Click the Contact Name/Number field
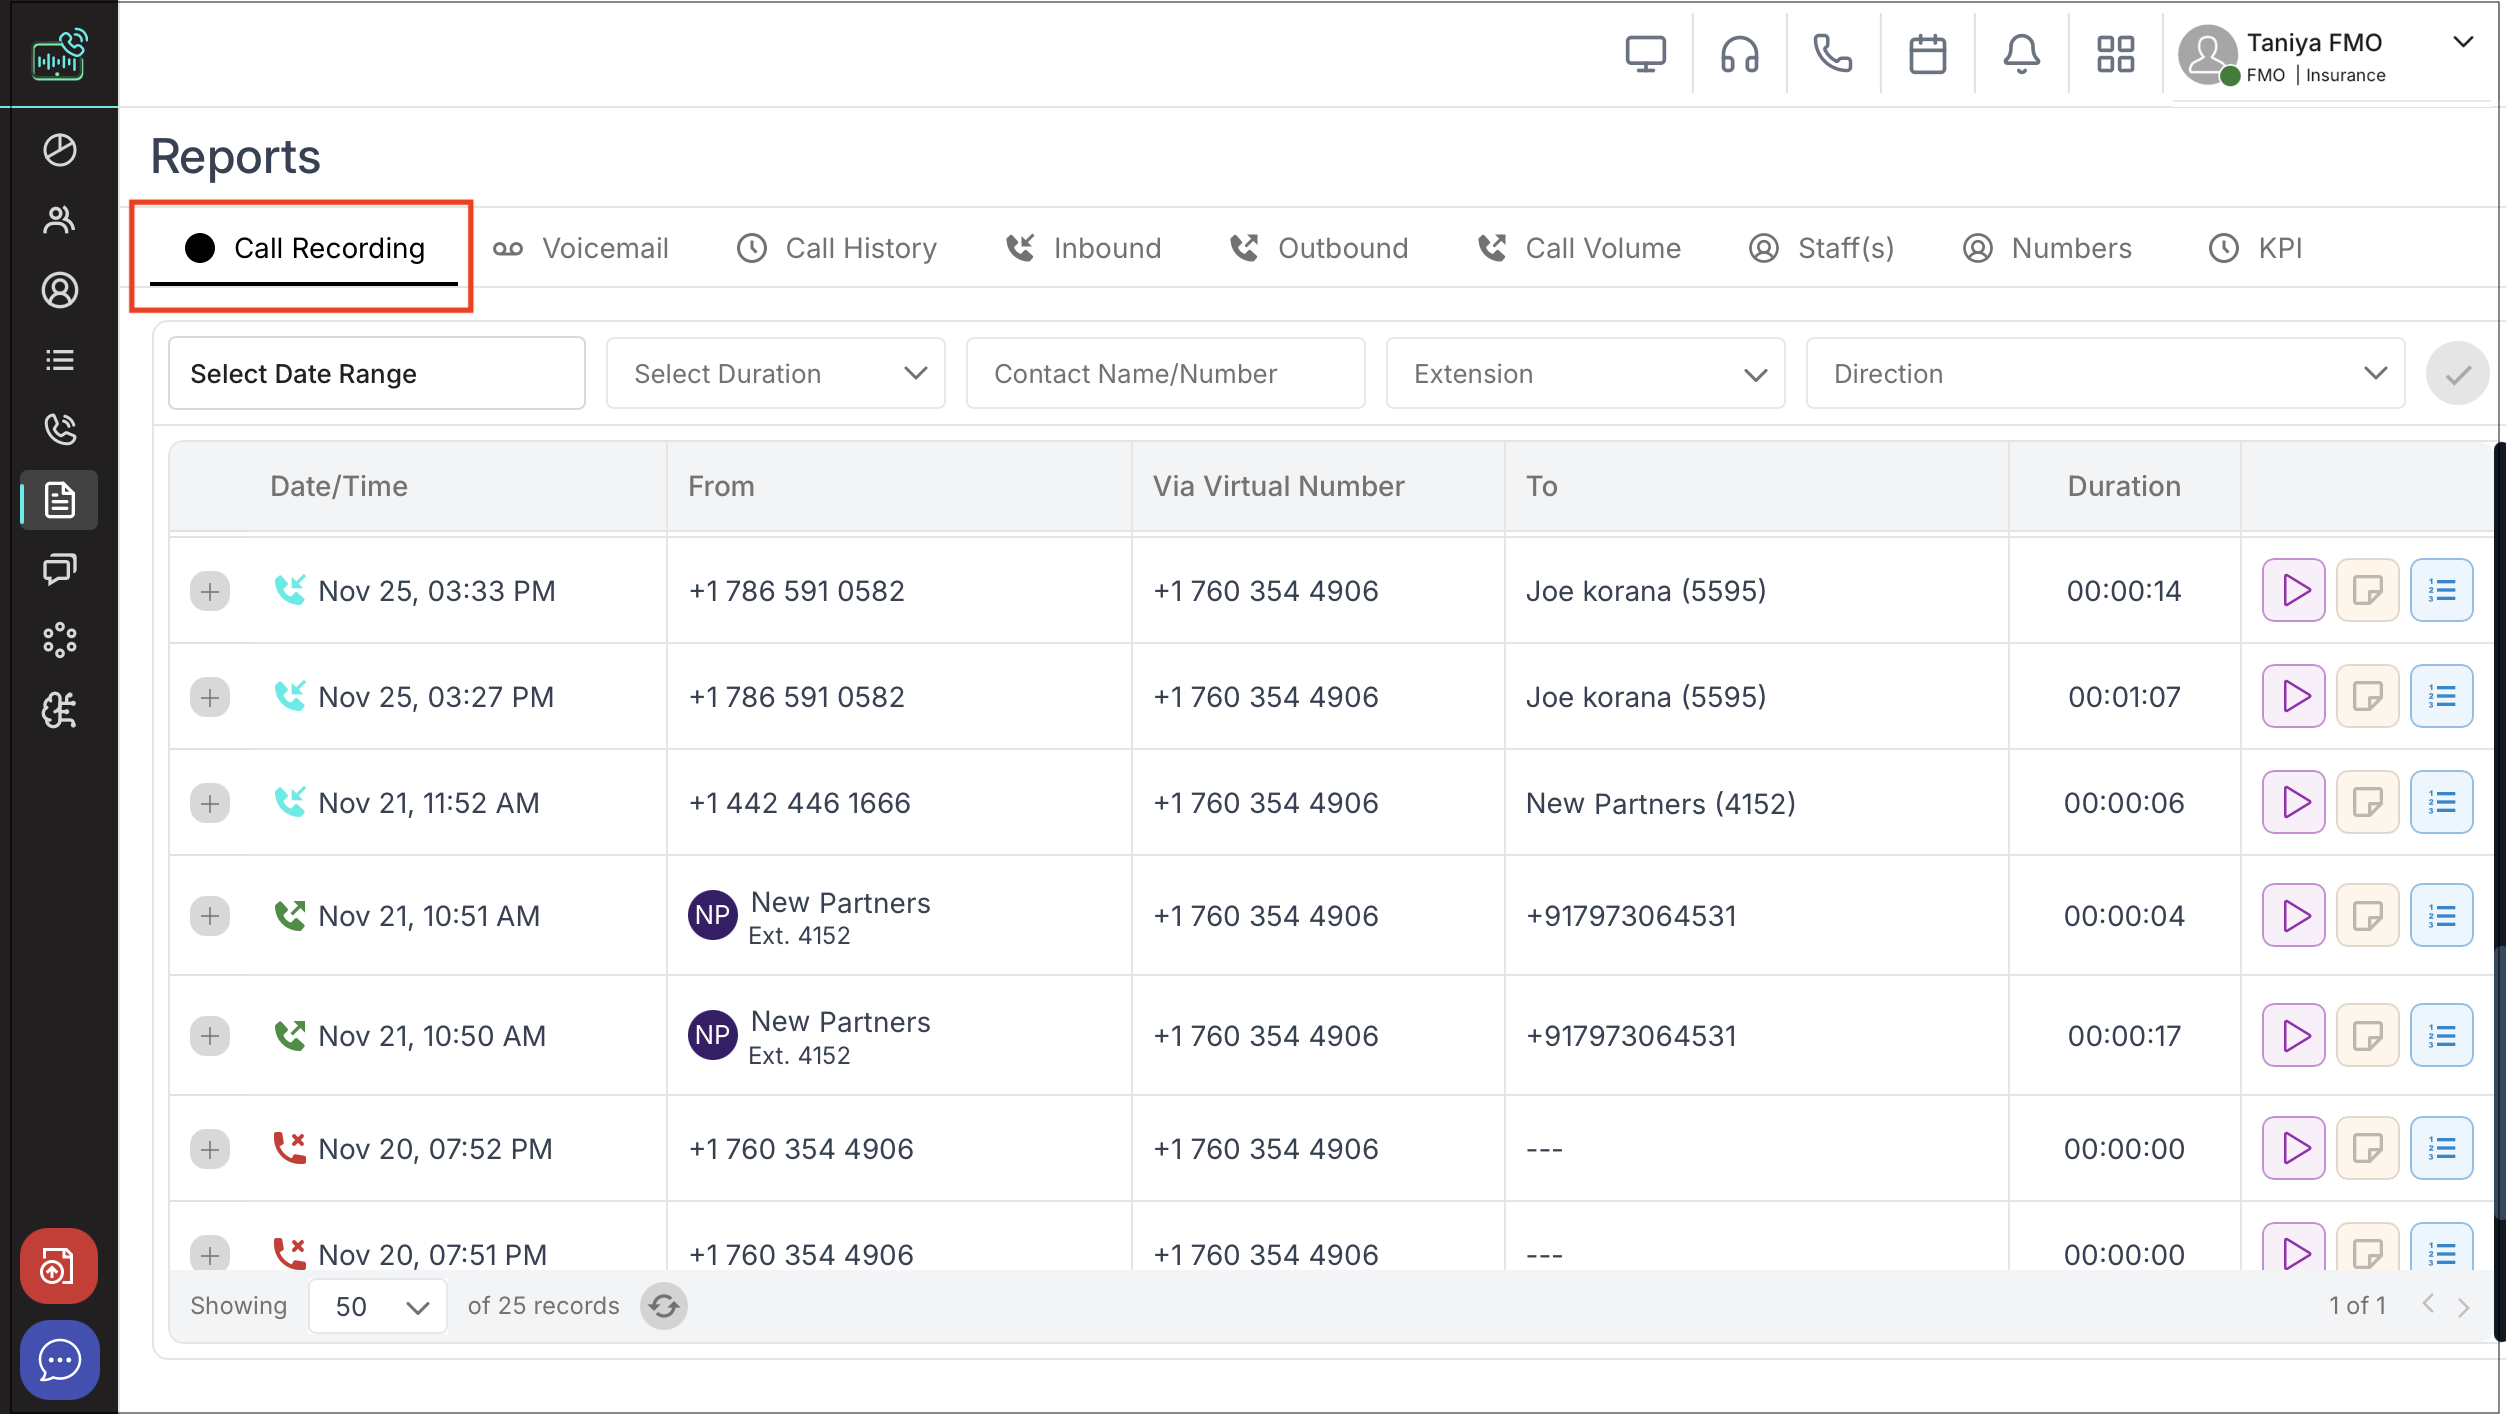The image size is (2506, 1414). tap(1165, 374)
